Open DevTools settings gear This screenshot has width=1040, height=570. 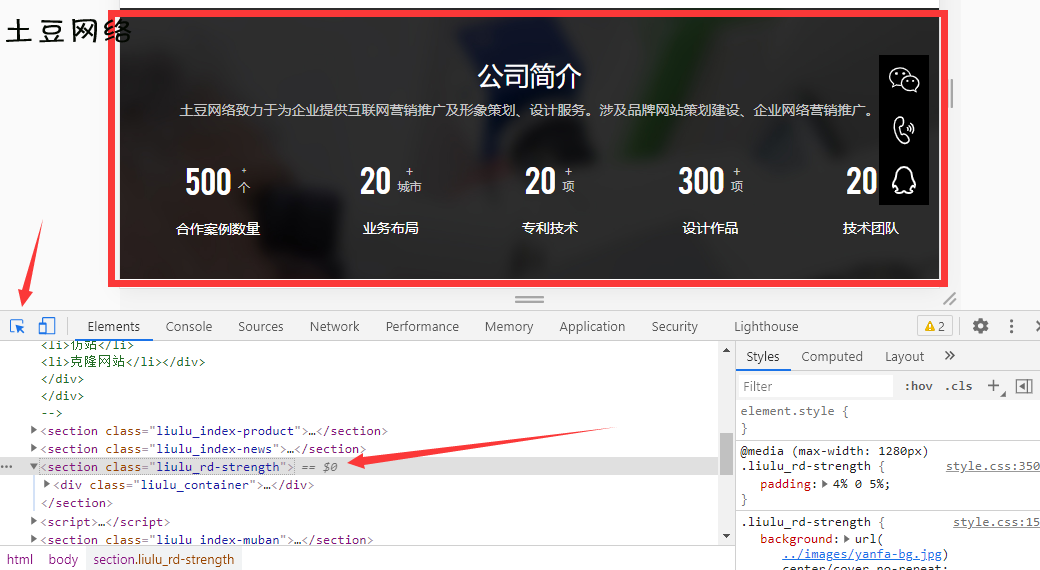pos(980,326)
